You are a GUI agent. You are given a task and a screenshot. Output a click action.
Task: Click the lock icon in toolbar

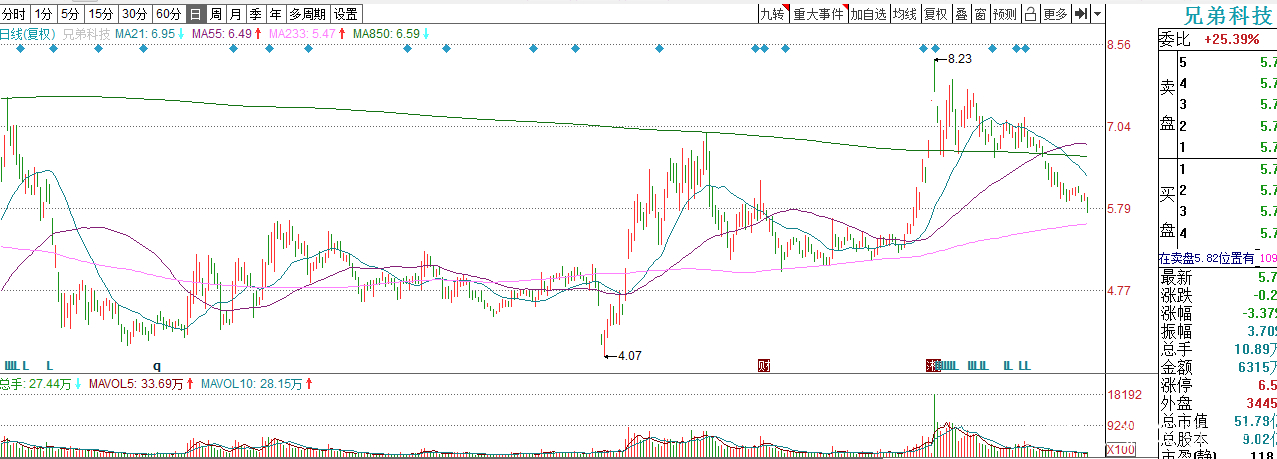(1030, 14)
